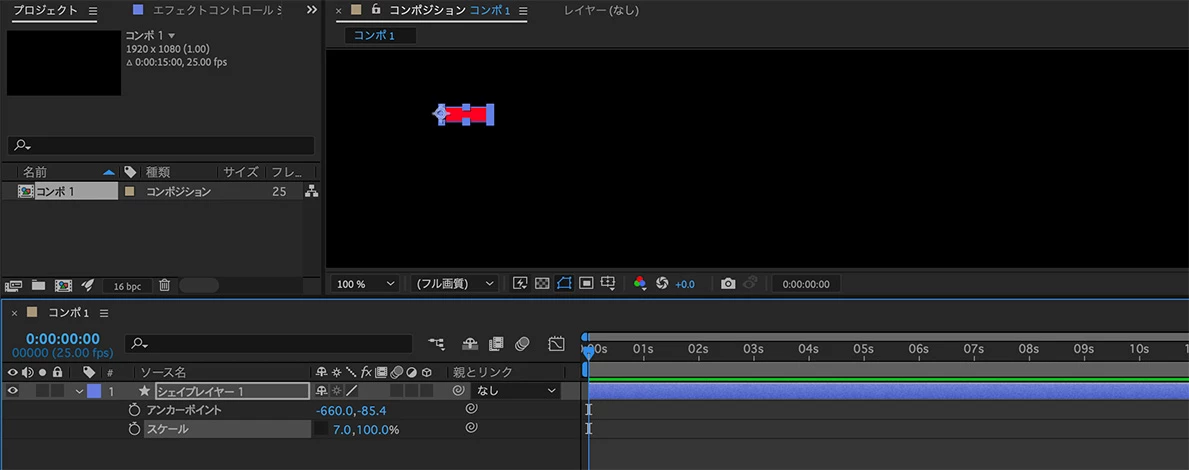1189x470 pixels.
Task: Toggle constrain proportions box beside スケール
Action: coord(322,429)
